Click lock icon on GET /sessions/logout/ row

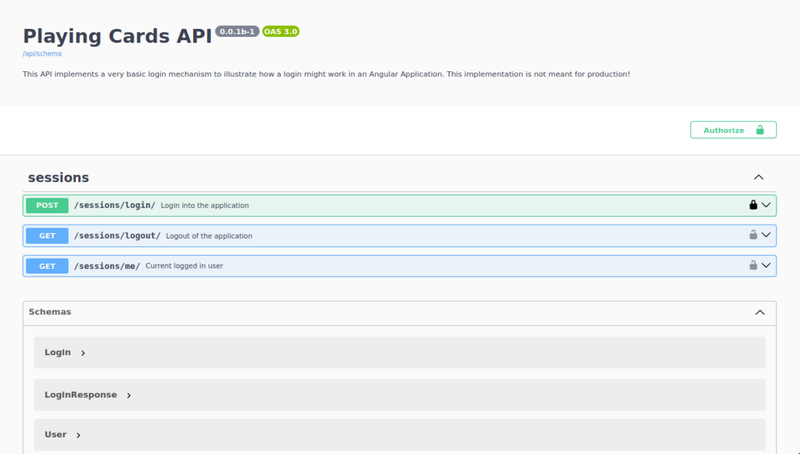point(753,236)
